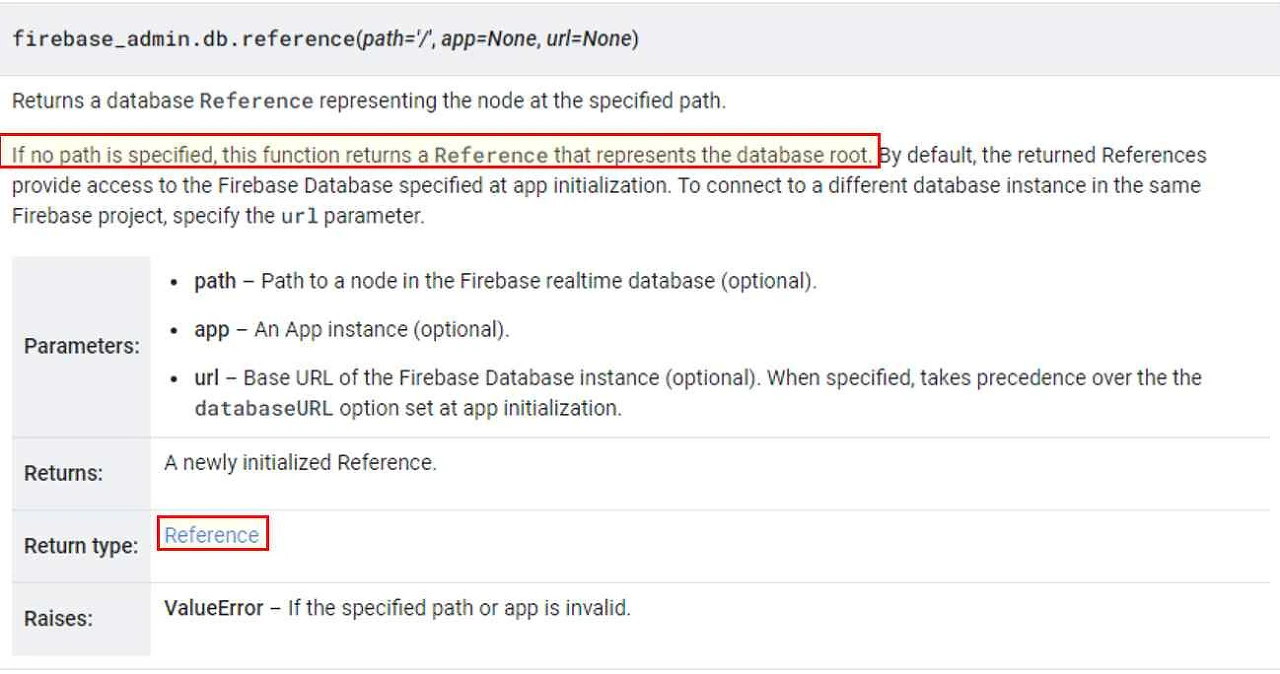Click the 'app=None' argument in signature

pos(489,39)
